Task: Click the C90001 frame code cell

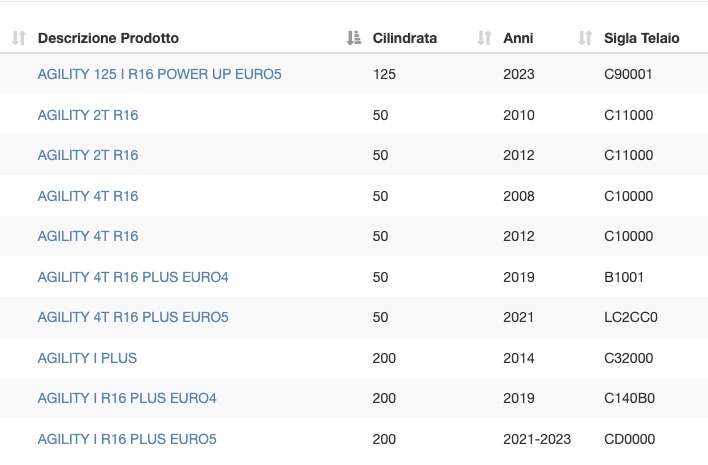Action: 628,74
